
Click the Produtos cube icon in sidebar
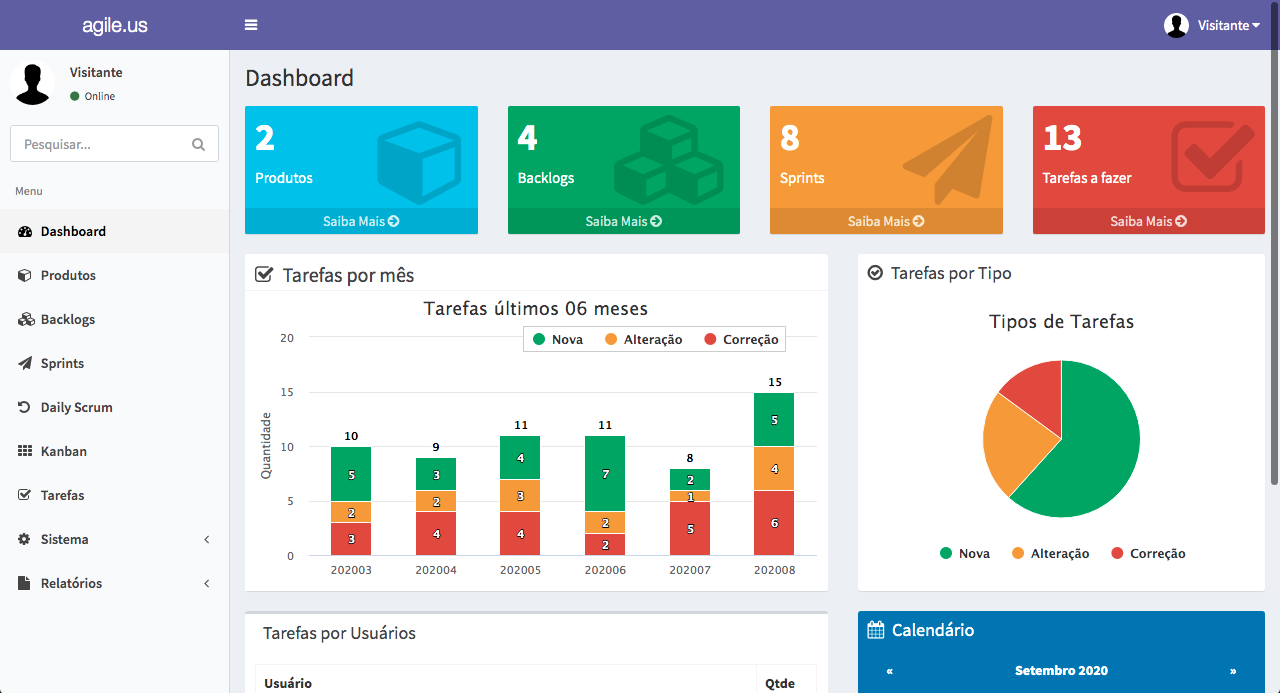25,275
